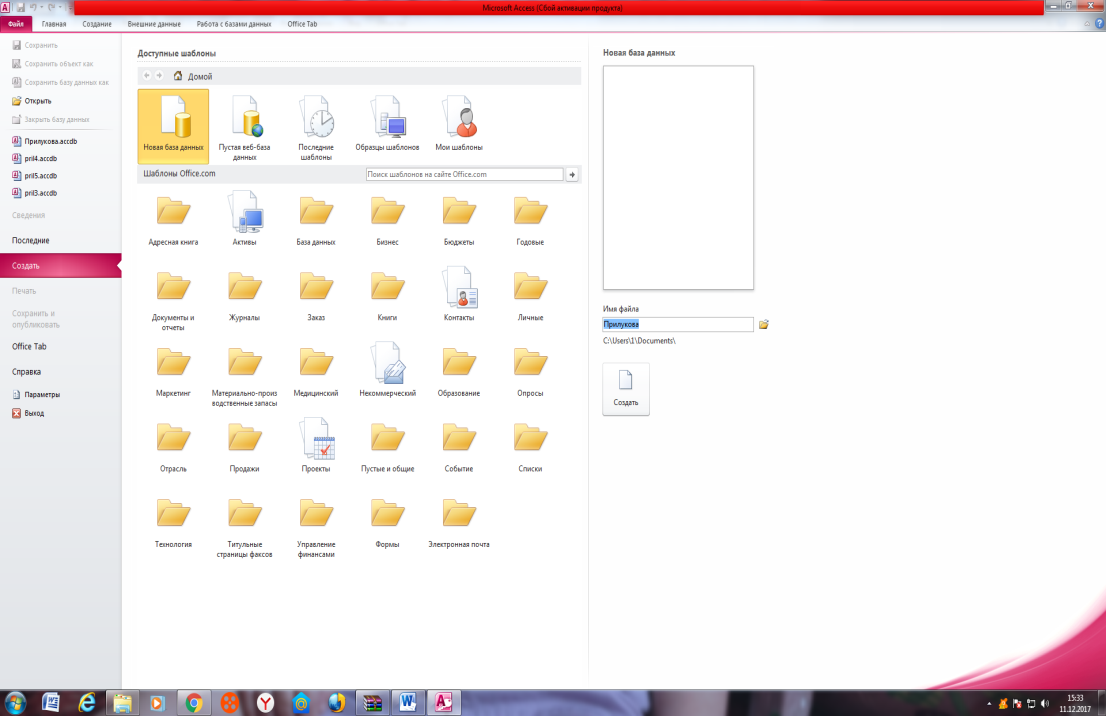Screen dimensions: 1106x716
Task: Open Материально-производственные запасы folder
Action: click(245, 377)
